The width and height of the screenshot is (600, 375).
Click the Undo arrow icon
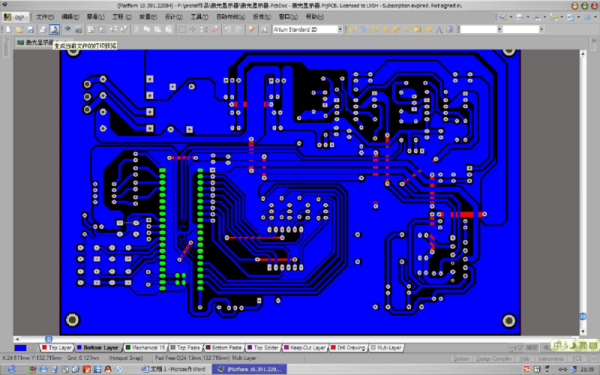point(228,29)
